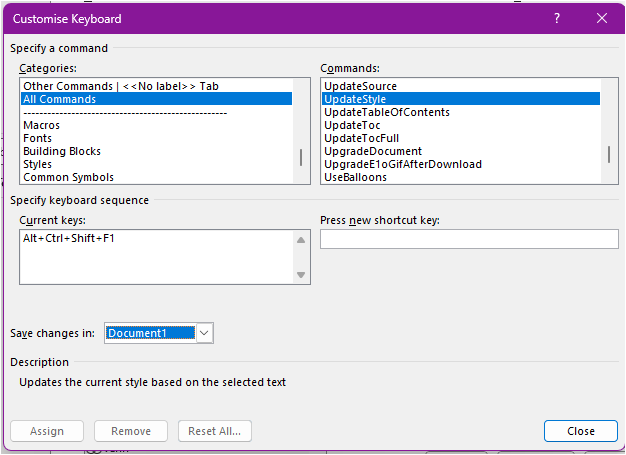Pick the Styles category

[156, 164]
